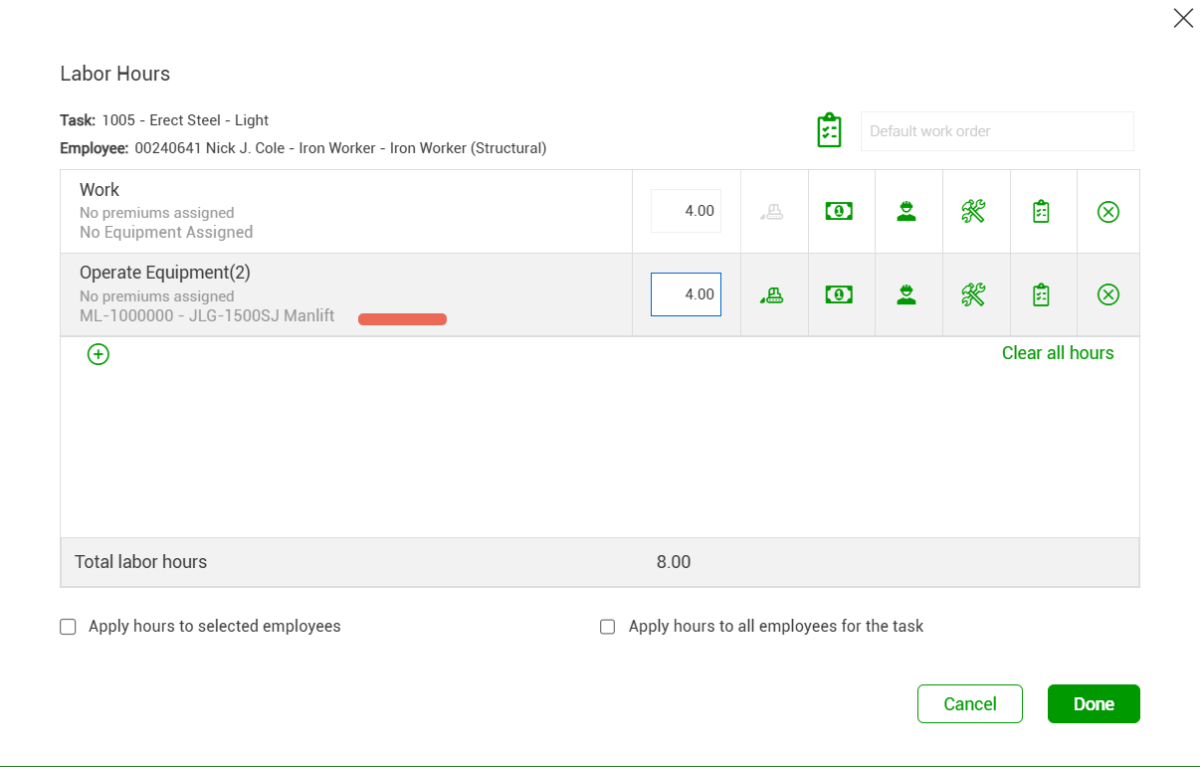This screenshot has width=1200, height=767.
Task: Click the Default work order field
Action: click(x=997, y=131)
